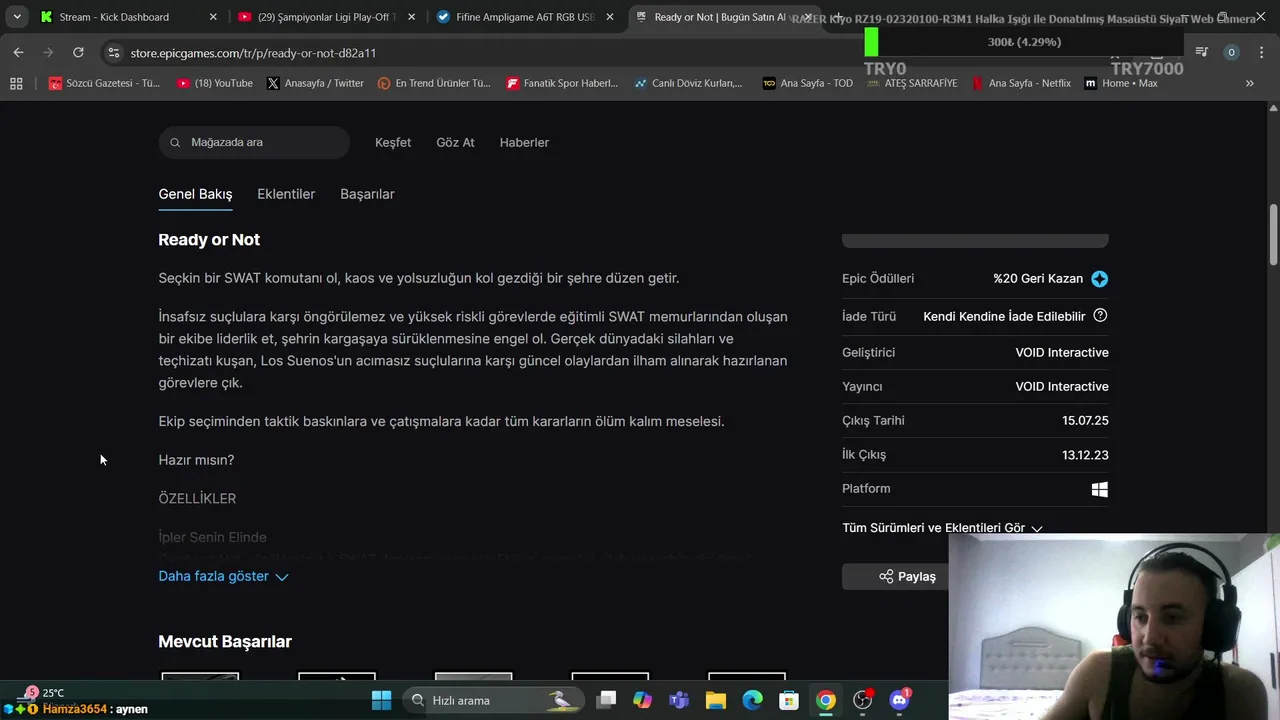Close the Fifine Ampligame A6T tab
Image resolution: width=1280 pixels, height=720 pixels.
[x=610, y=17]
